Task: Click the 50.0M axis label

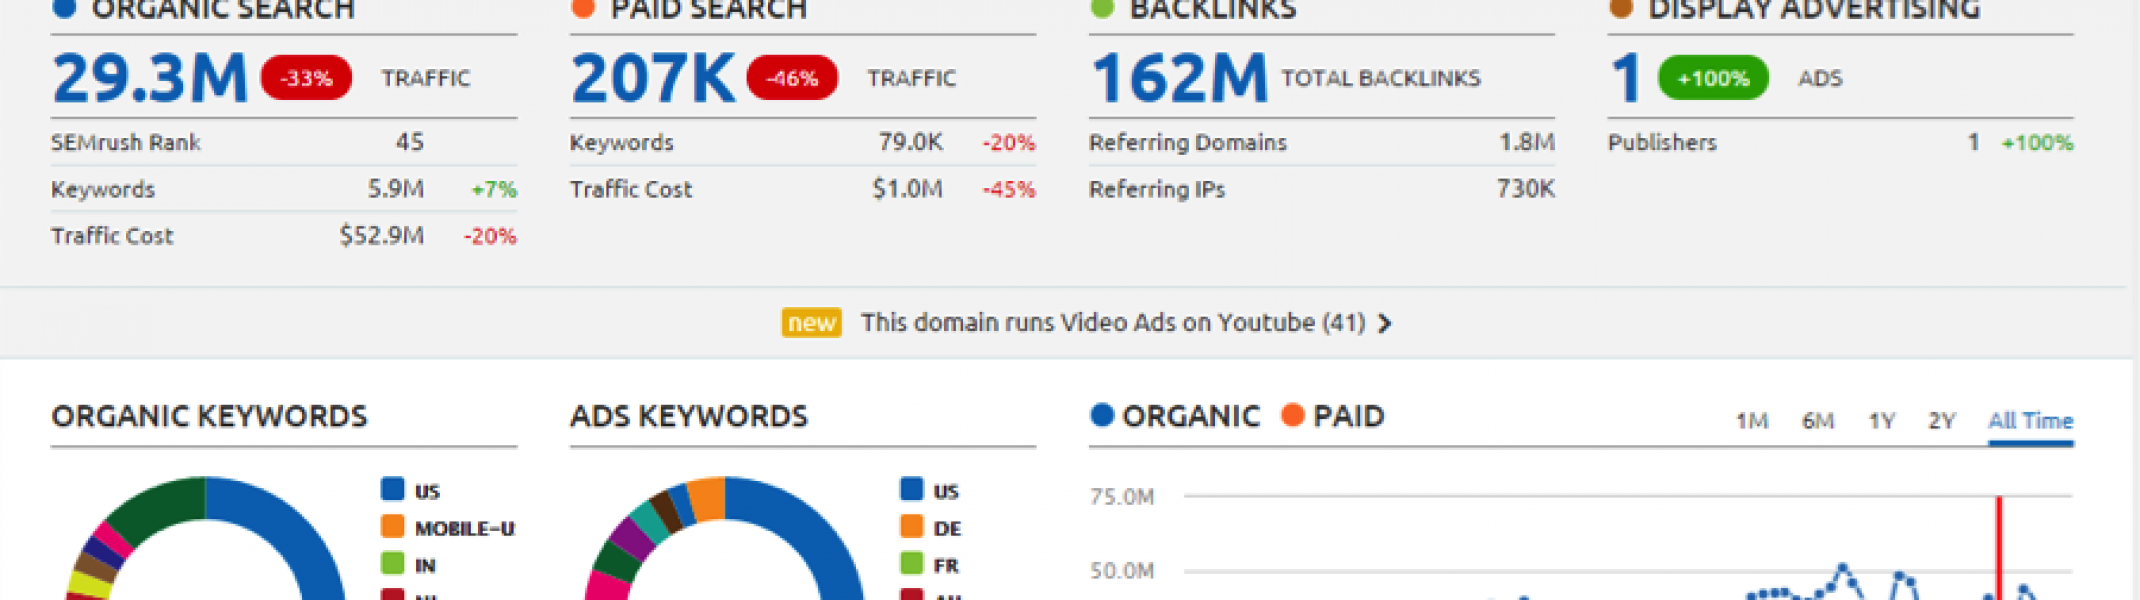Action: (x=1122, y=571)
